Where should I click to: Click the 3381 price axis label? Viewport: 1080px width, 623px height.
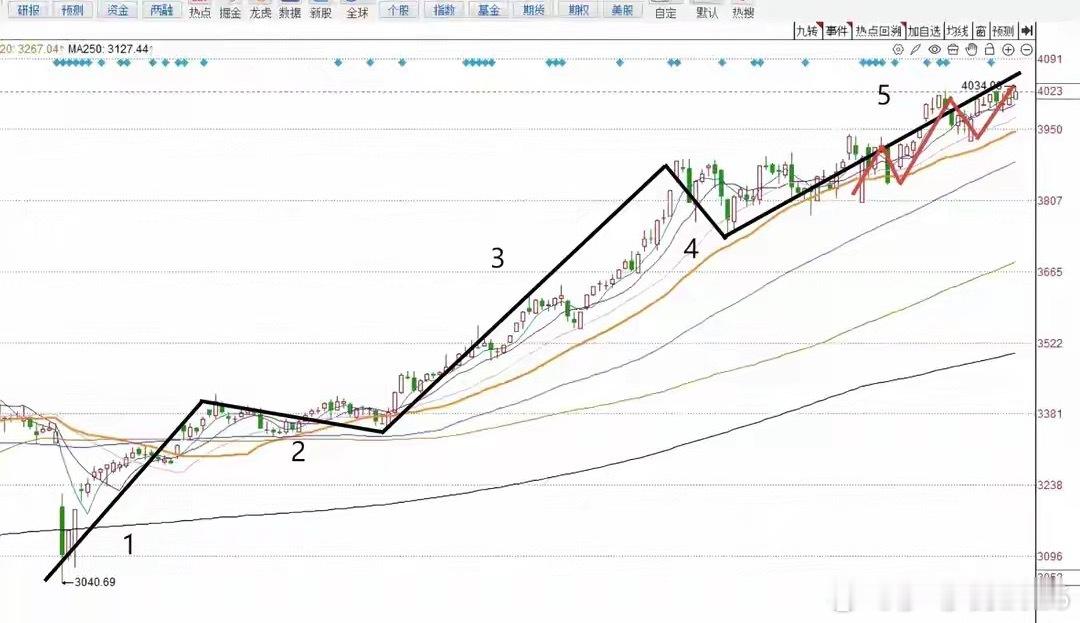pos(1050,414)
